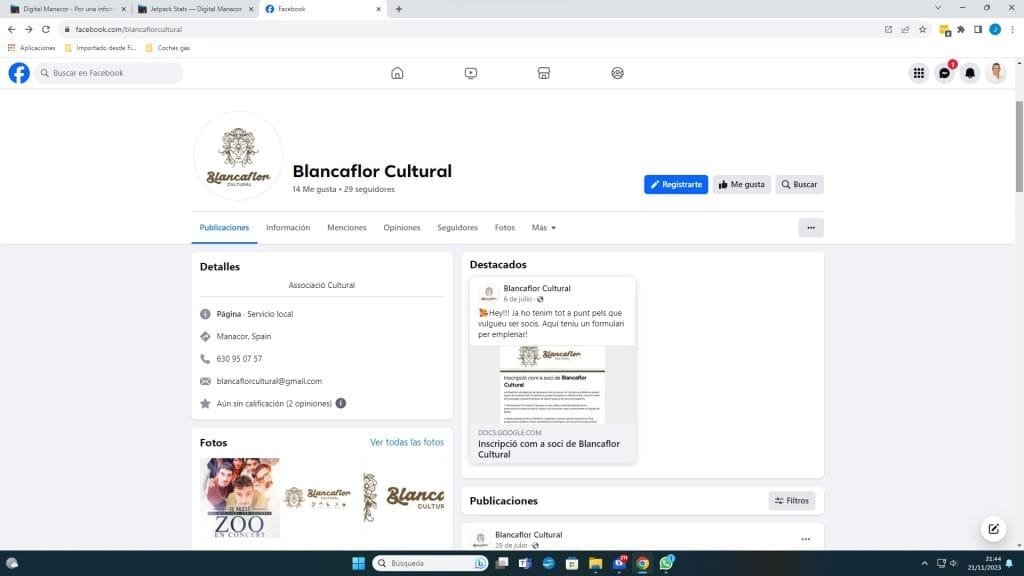The width and height of the screenshot is (1024, 576).
Task: Switch to the Fotos tab
Action: [504, 228]
